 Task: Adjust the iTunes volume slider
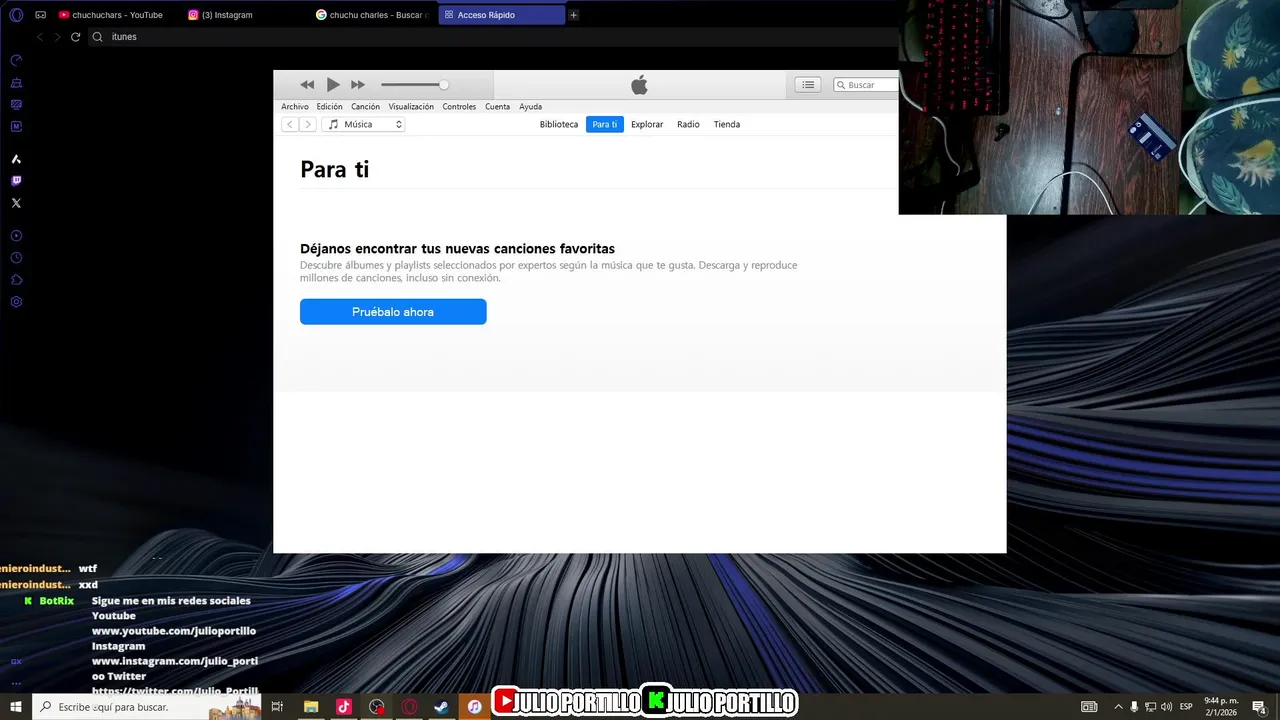coord(415,85)
